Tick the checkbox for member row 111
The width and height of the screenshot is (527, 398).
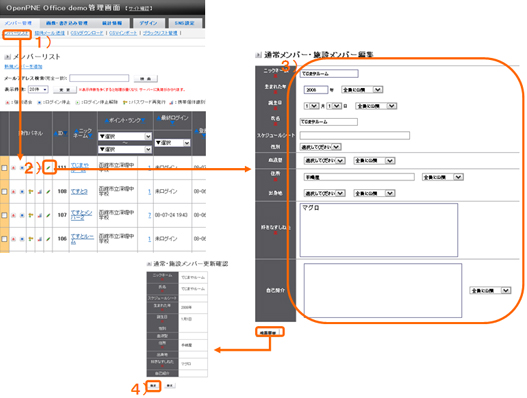point(4,168)
